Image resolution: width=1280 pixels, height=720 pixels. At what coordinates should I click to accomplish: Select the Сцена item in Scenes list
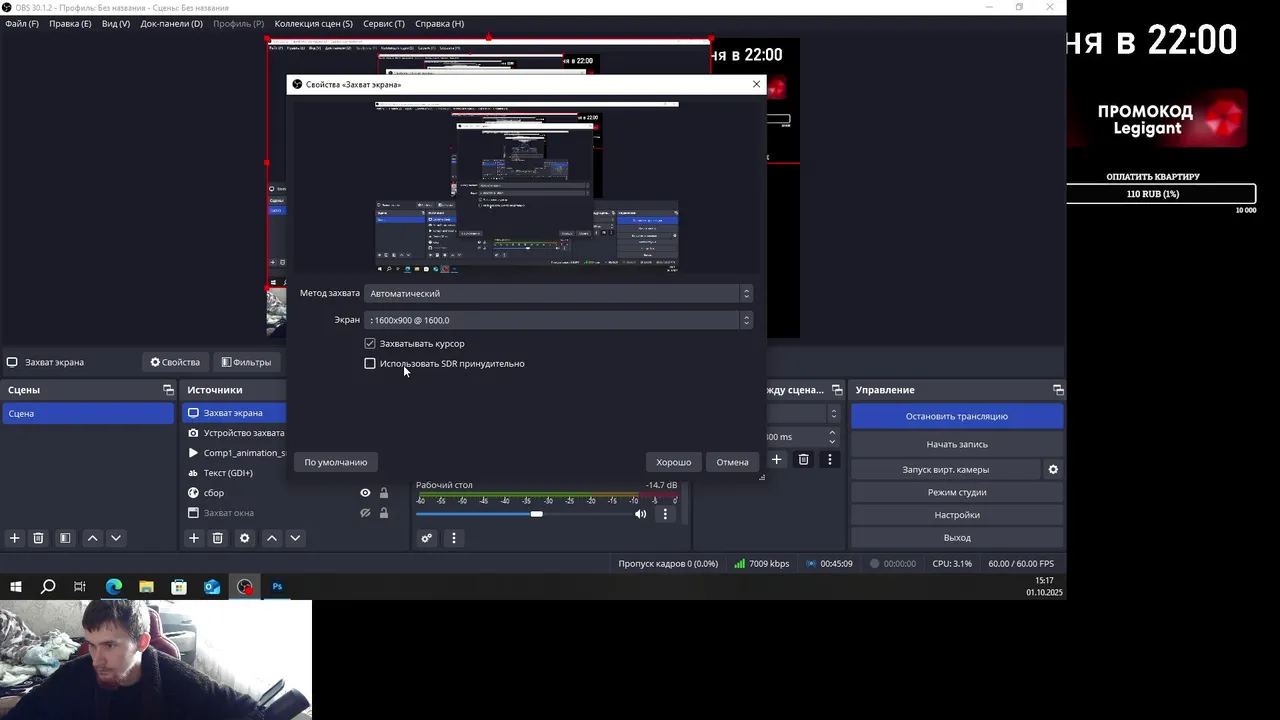(x=88, y=413)
